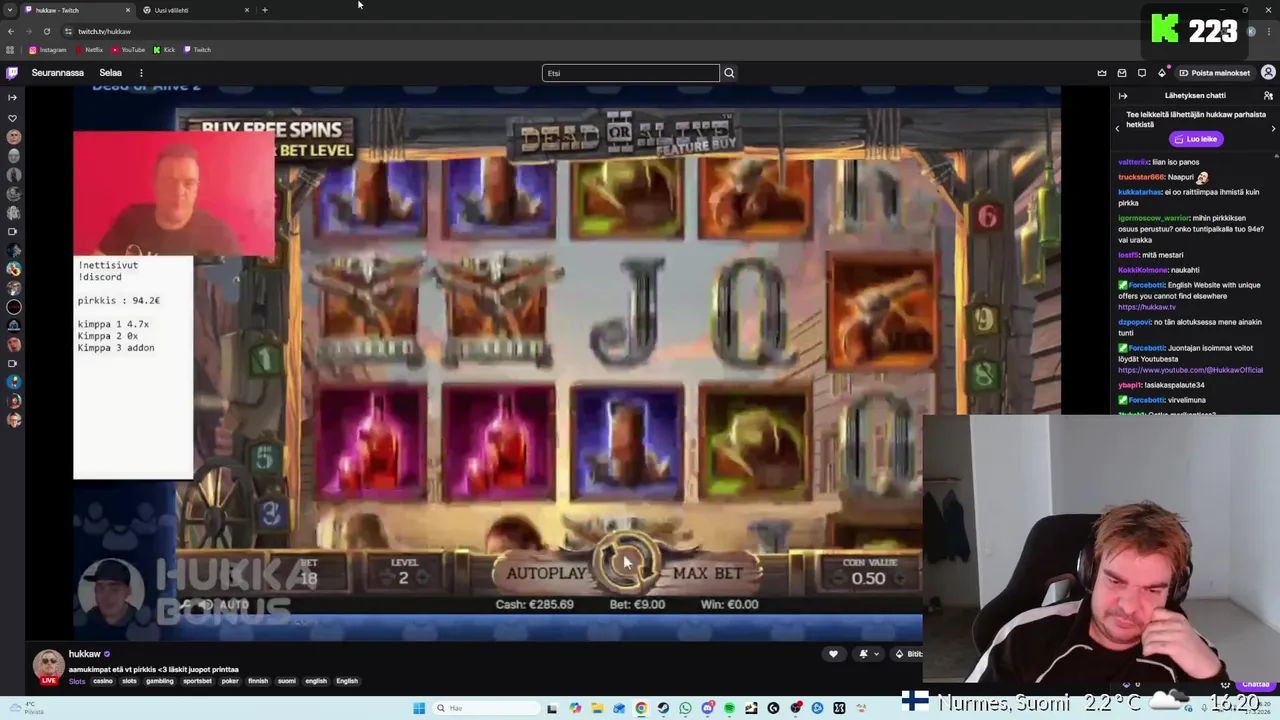1280x720 pixels.
Task: Click the browser back arrow
Action: (x=11, y=31)
